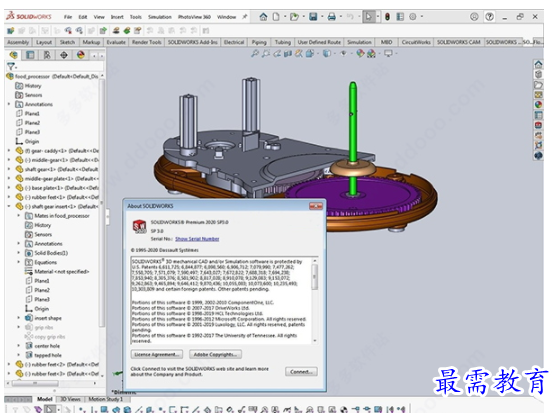The width and height of the screenshot is (557, 413).
Task: Switch to the Evaluate tab
Action: pos(116,42)
